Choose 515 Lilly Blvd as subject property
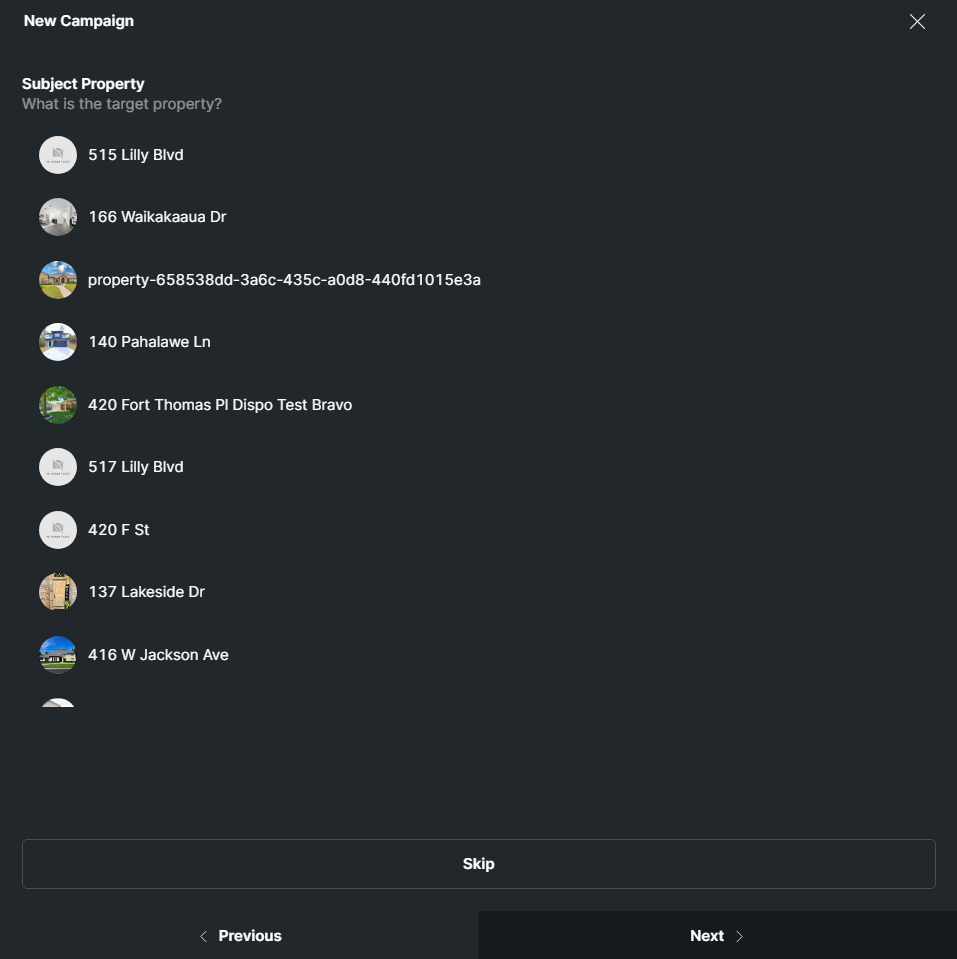Image resolution: width=957 pixels, height=959 pixels. 136,155
